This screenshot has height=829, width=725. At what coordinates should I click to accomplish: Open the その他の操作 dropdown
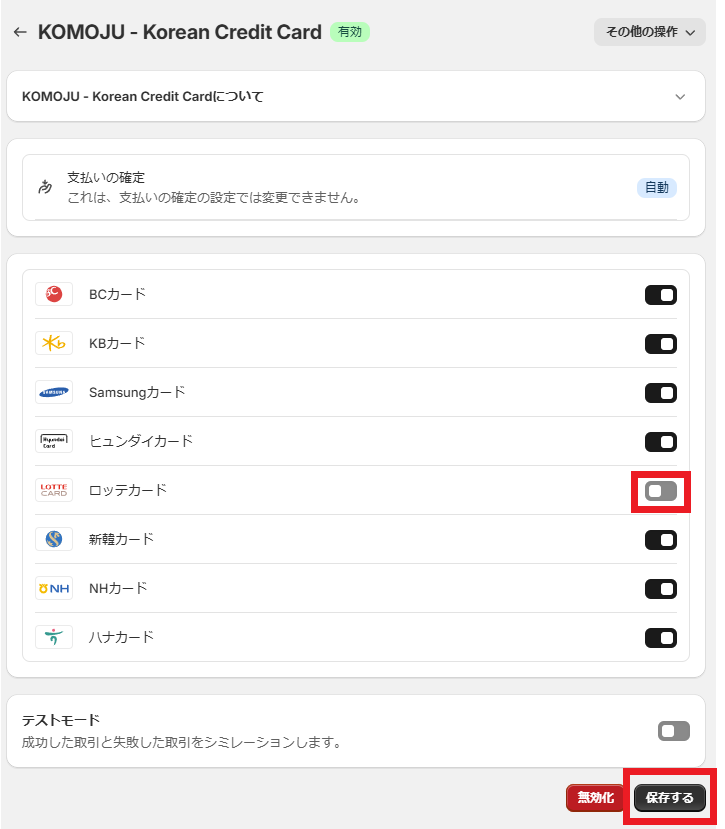[649, 32]
